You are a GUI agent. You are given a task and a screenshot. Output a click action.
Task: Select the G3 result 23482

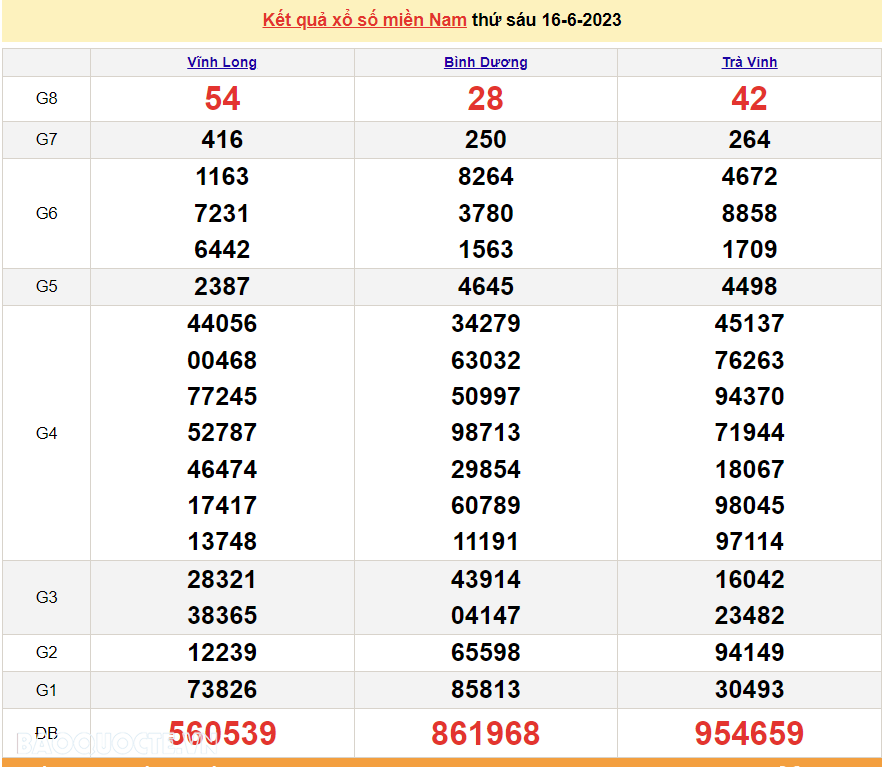click(x=749, y=616)
